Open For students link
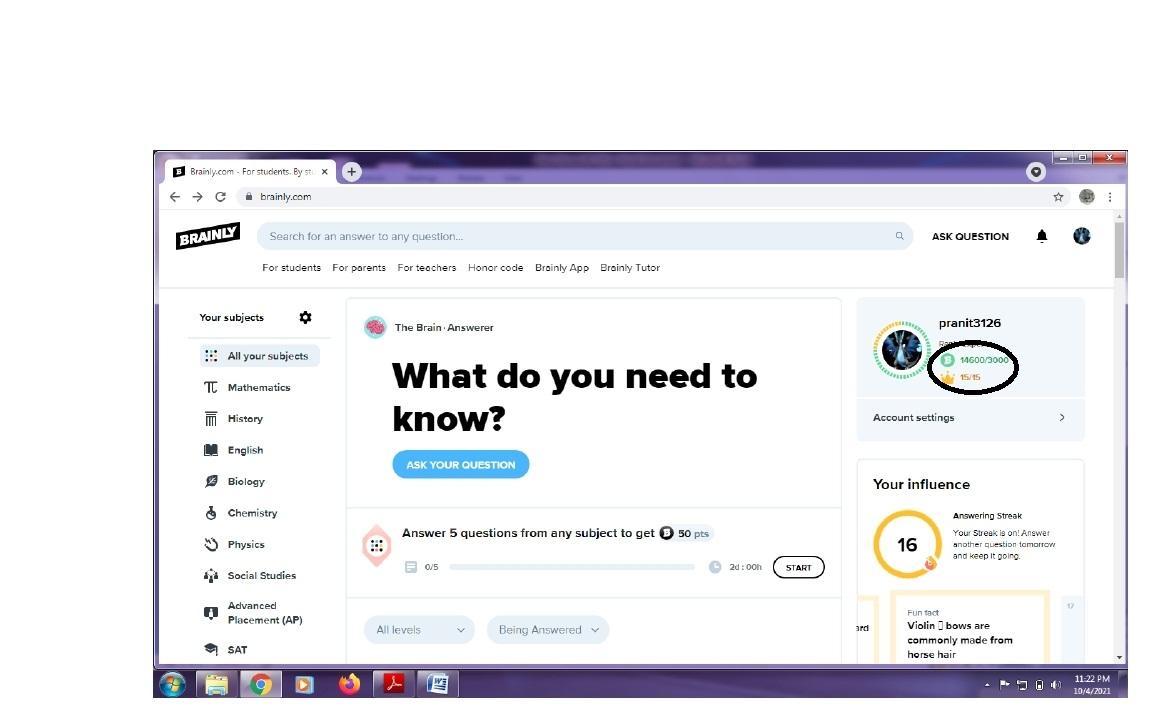The width and height of the screenshot is (1170, 709). tap(291, 267)
